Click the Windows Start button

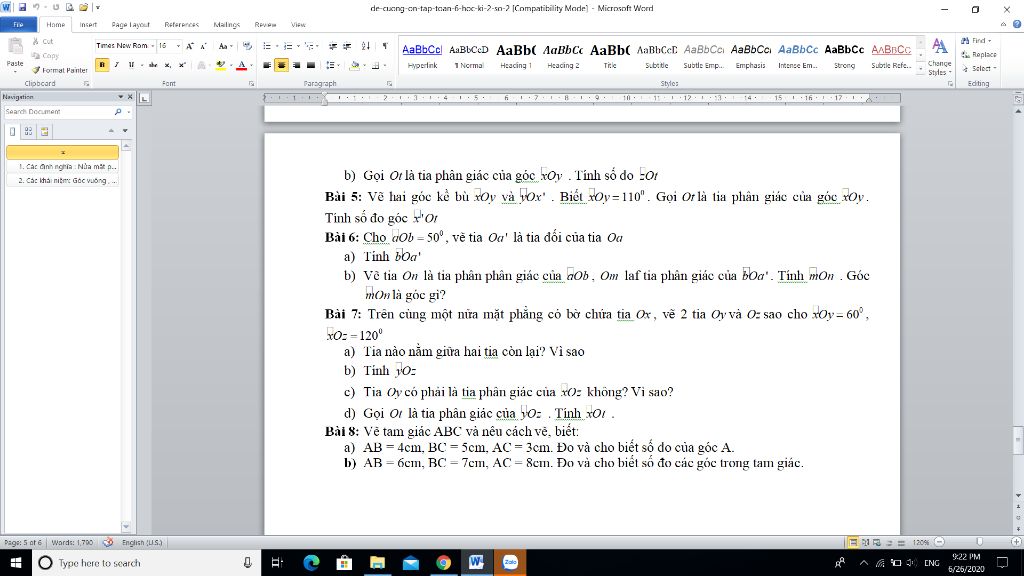point(16,562)
